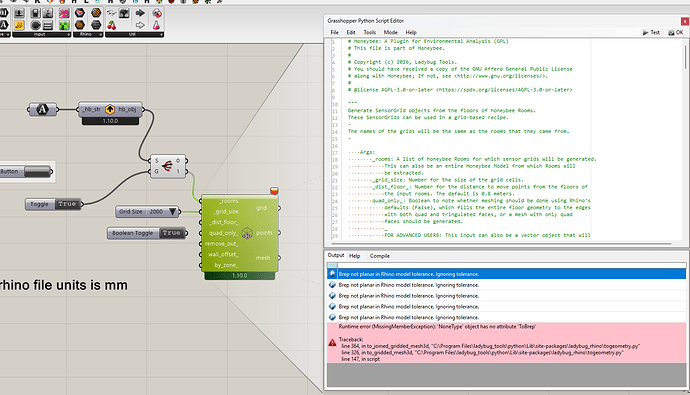Click the code editor vertical scrollbar
690x395 pixels.
pos(685,55)
